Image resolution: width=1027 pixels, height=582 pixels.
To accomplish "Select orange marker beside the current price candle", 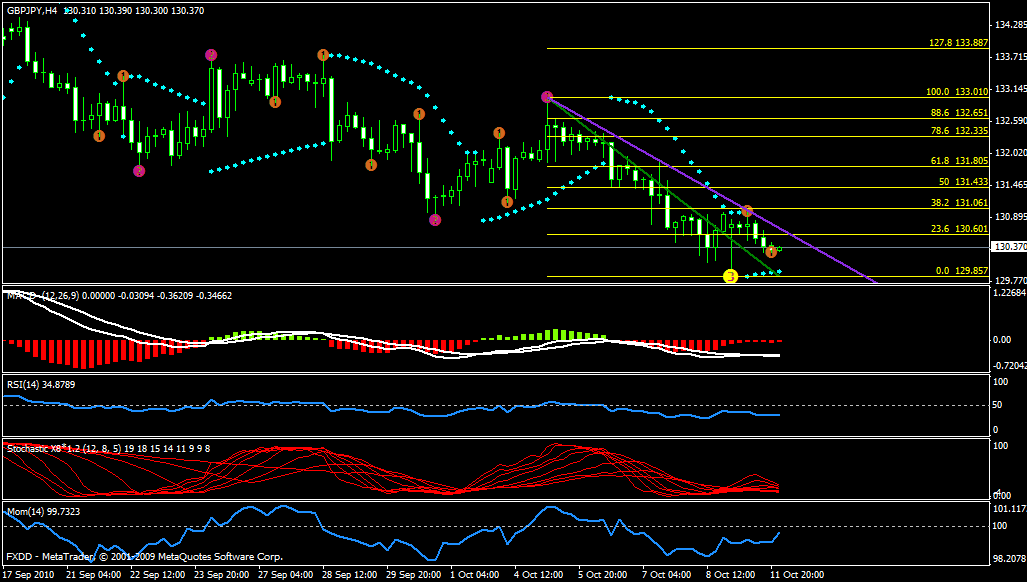I will pos(771,252).
